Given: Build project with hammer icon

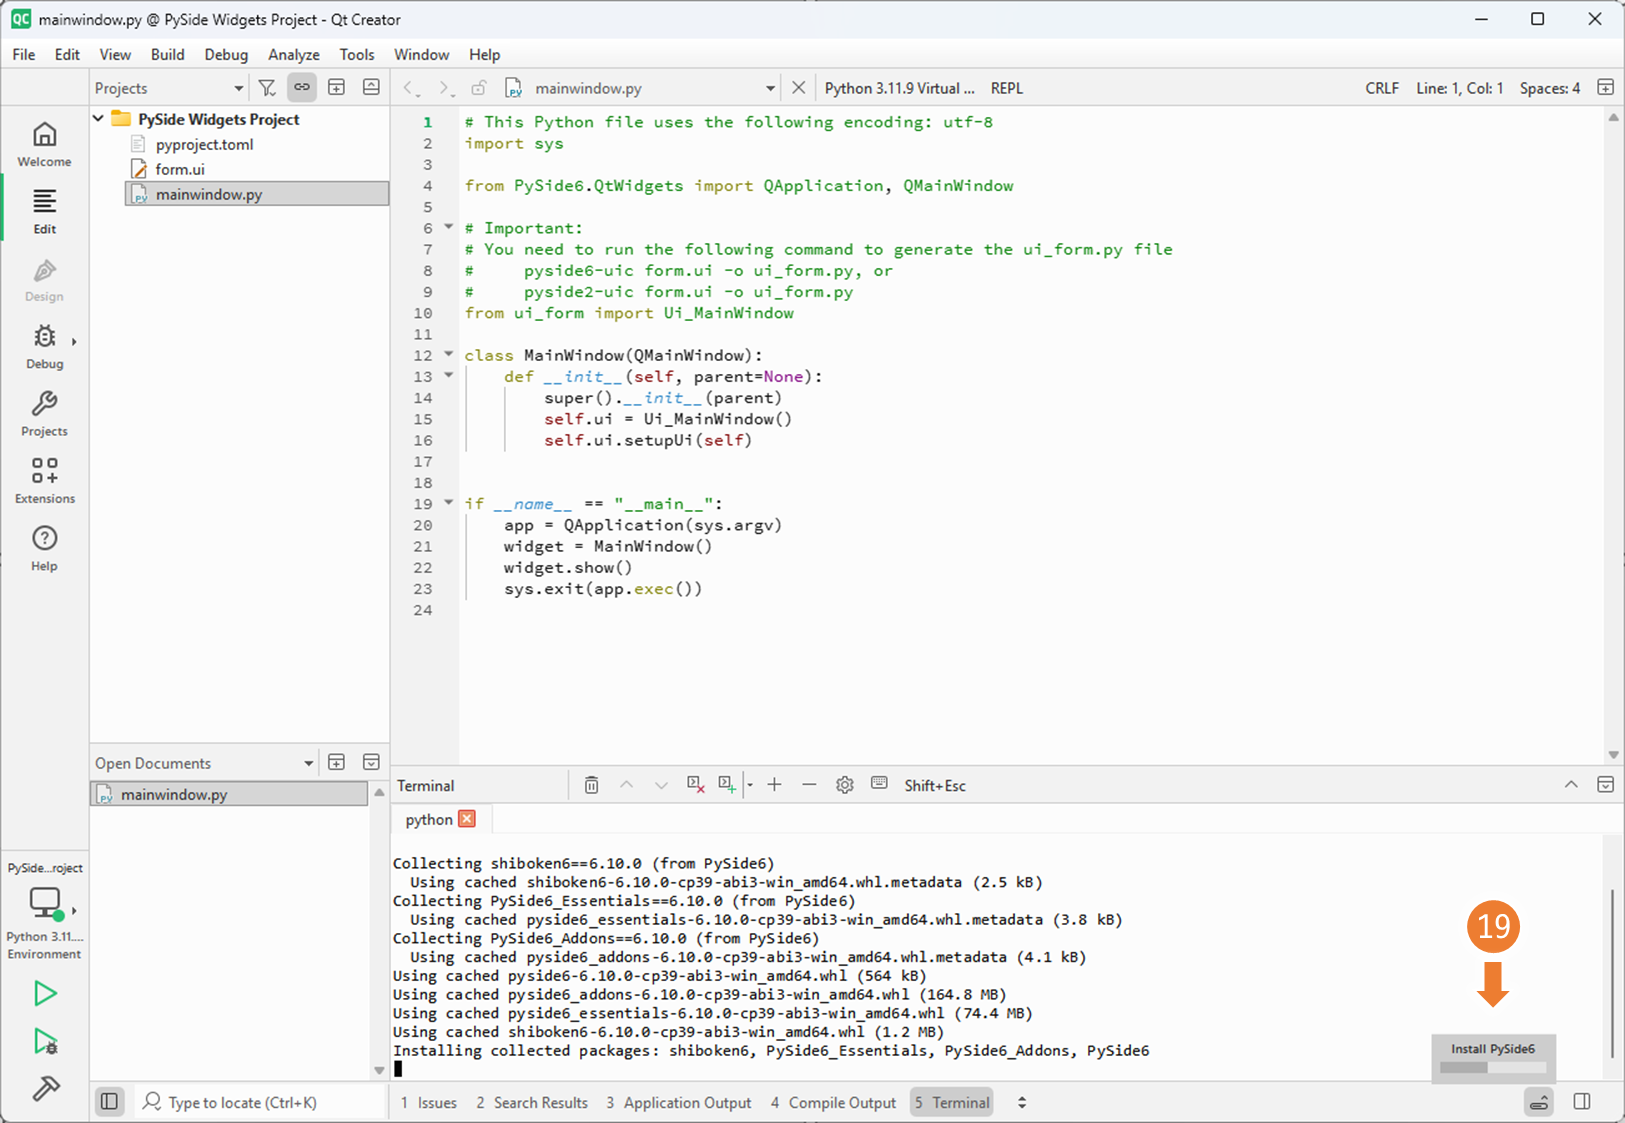Looking at the screenshot, I should [45, 1088].
